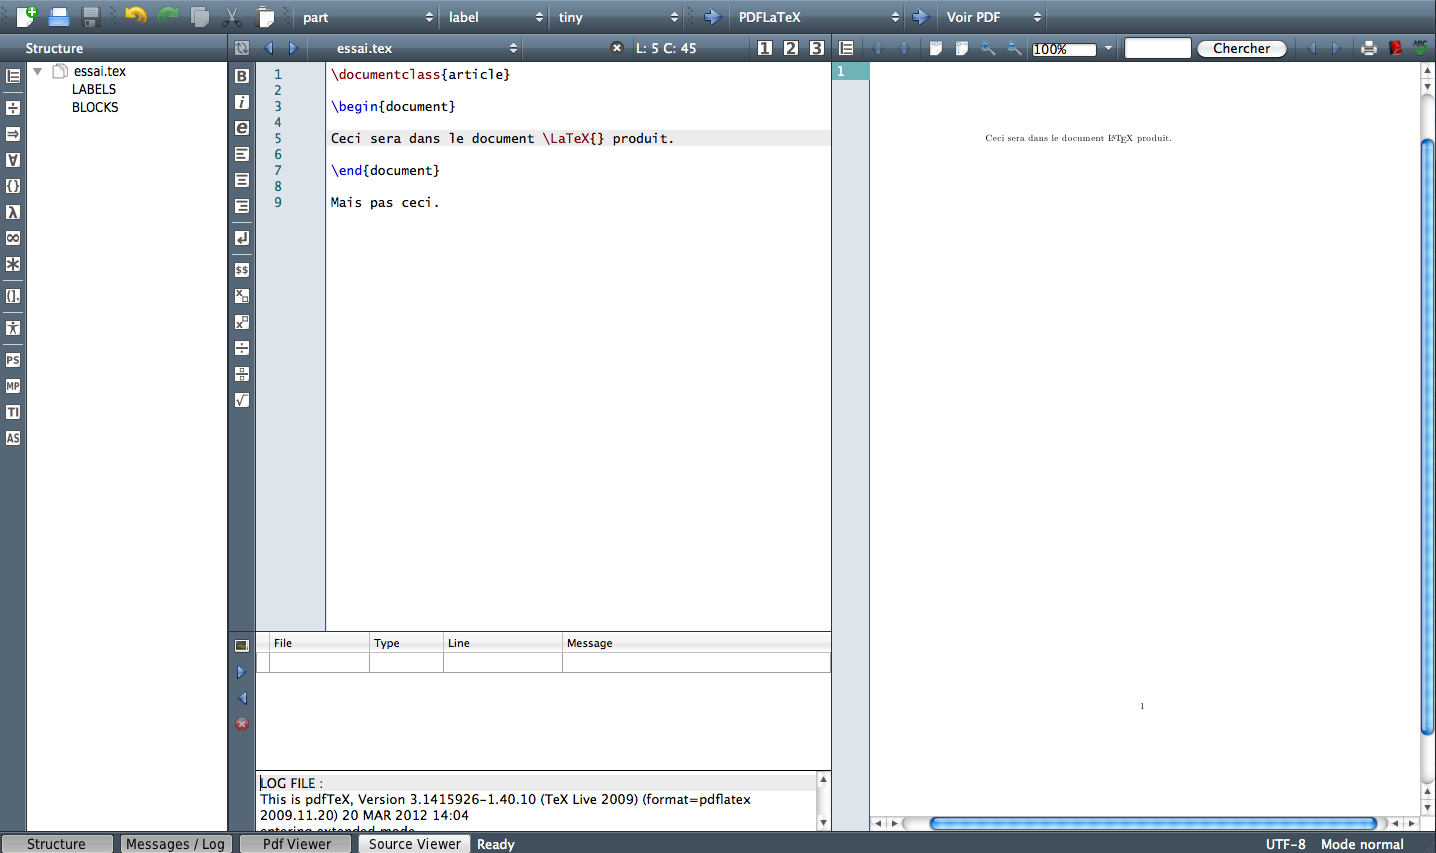Viewport: 1436px width, 853px height.
Task: Toggle the Messages / Log panel
Action: 175,844
